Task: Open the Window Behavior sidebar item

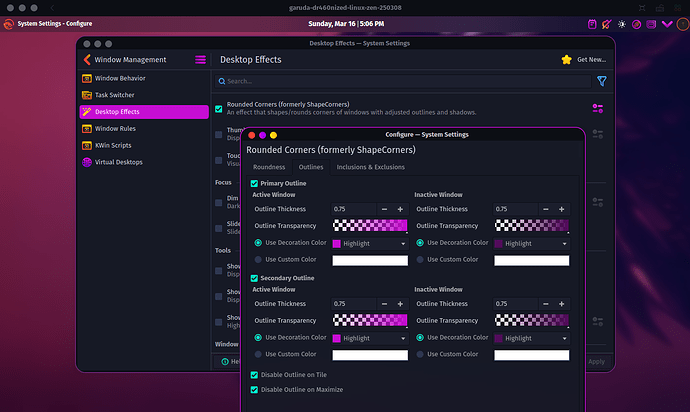Action: (144, 78)
